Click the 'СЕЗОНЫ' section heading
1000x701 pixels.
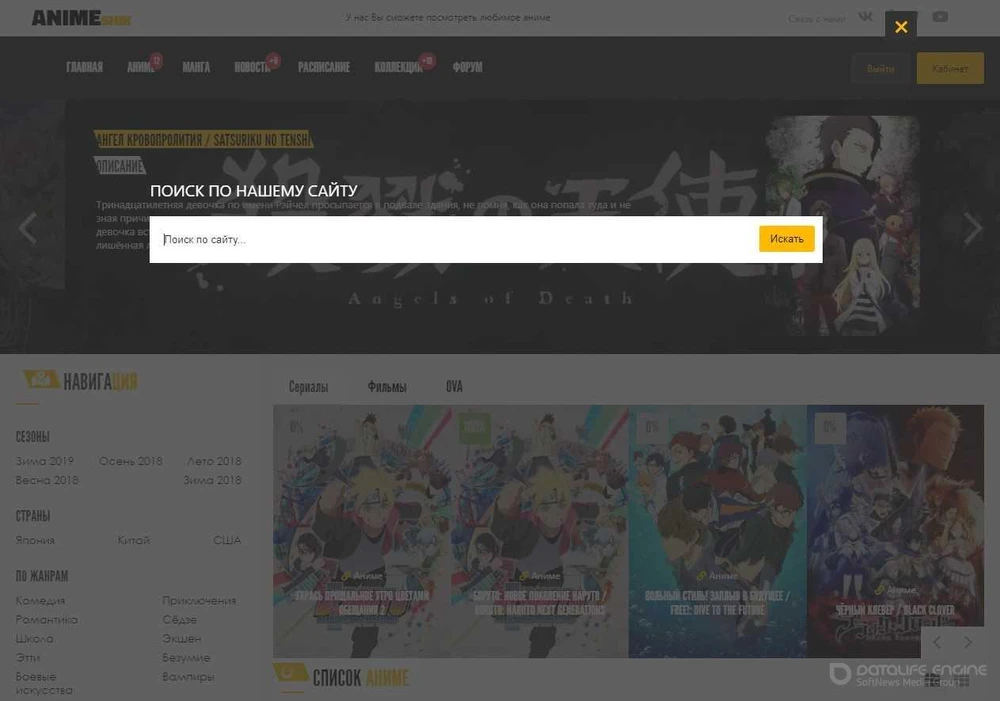[33, 437]
